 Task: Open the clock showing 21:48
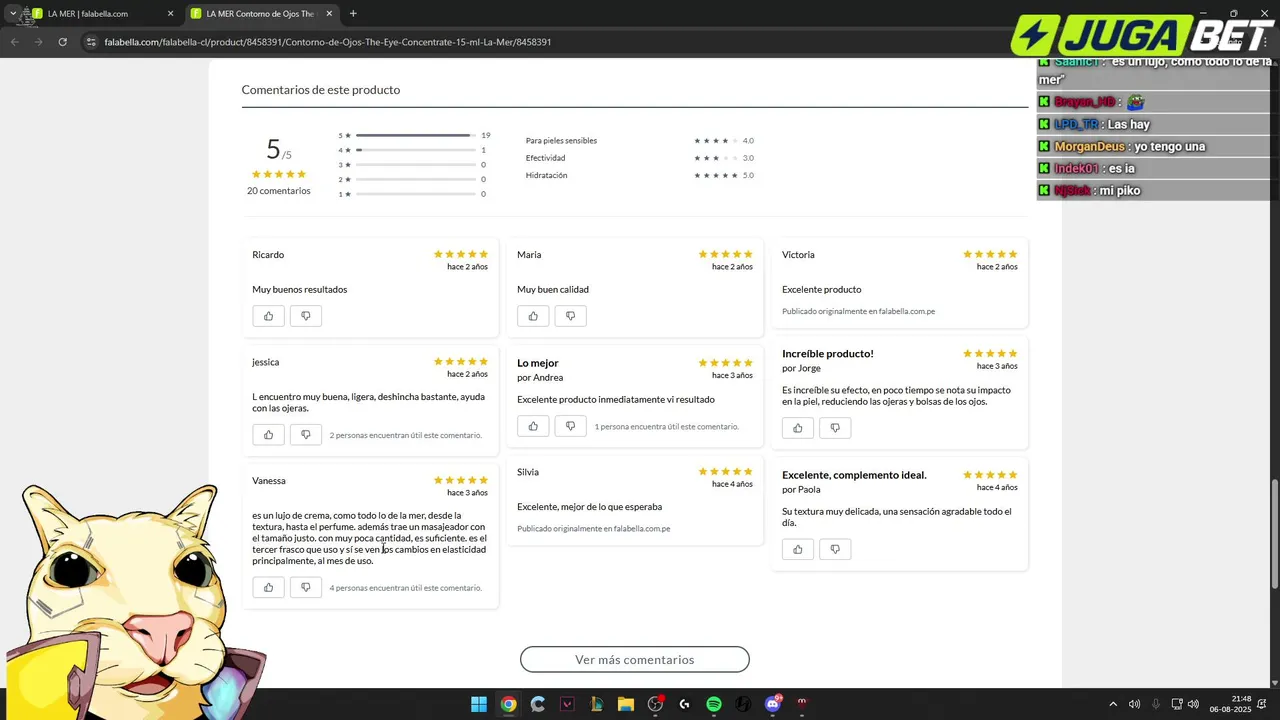[x=1230, y=704]
